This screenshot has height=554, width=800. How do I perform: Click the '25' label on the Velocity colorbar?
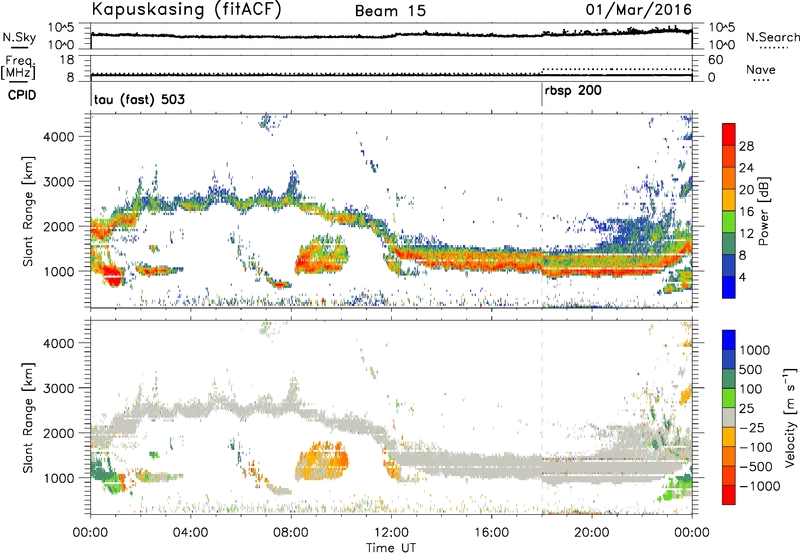click(x=746, y=408)
